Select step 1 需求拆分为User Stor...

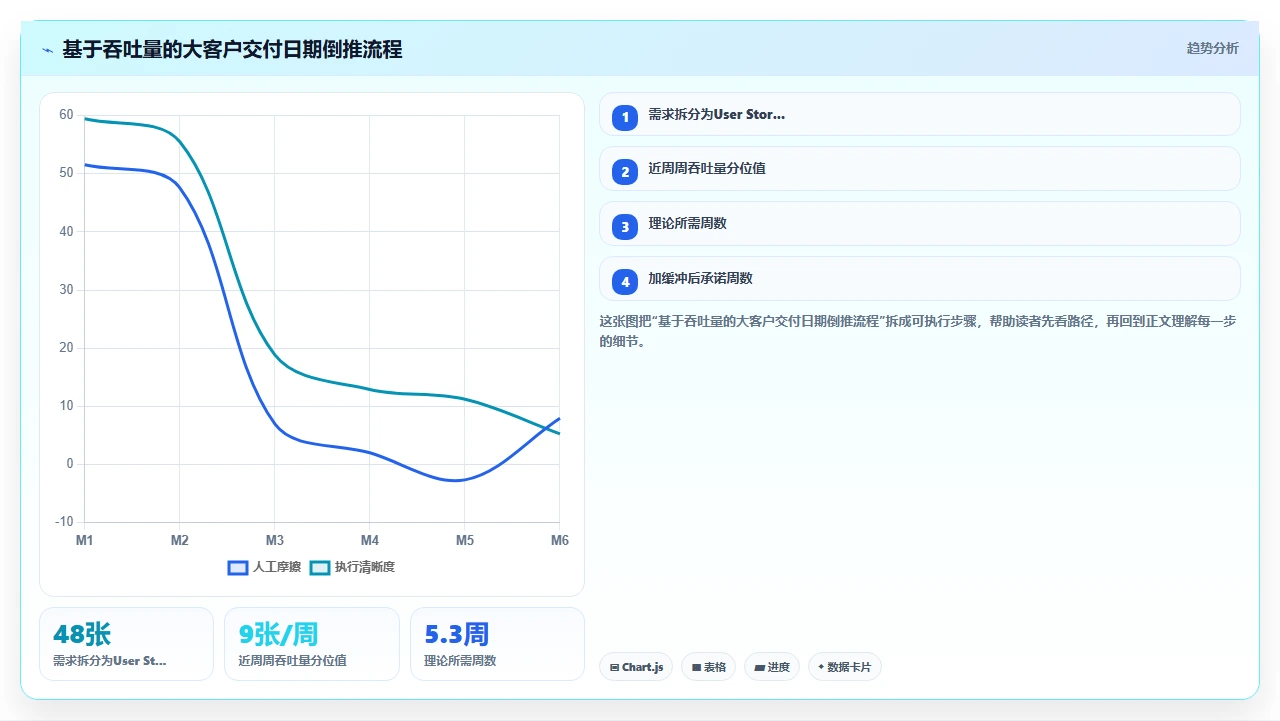click(x=919, y=114)
